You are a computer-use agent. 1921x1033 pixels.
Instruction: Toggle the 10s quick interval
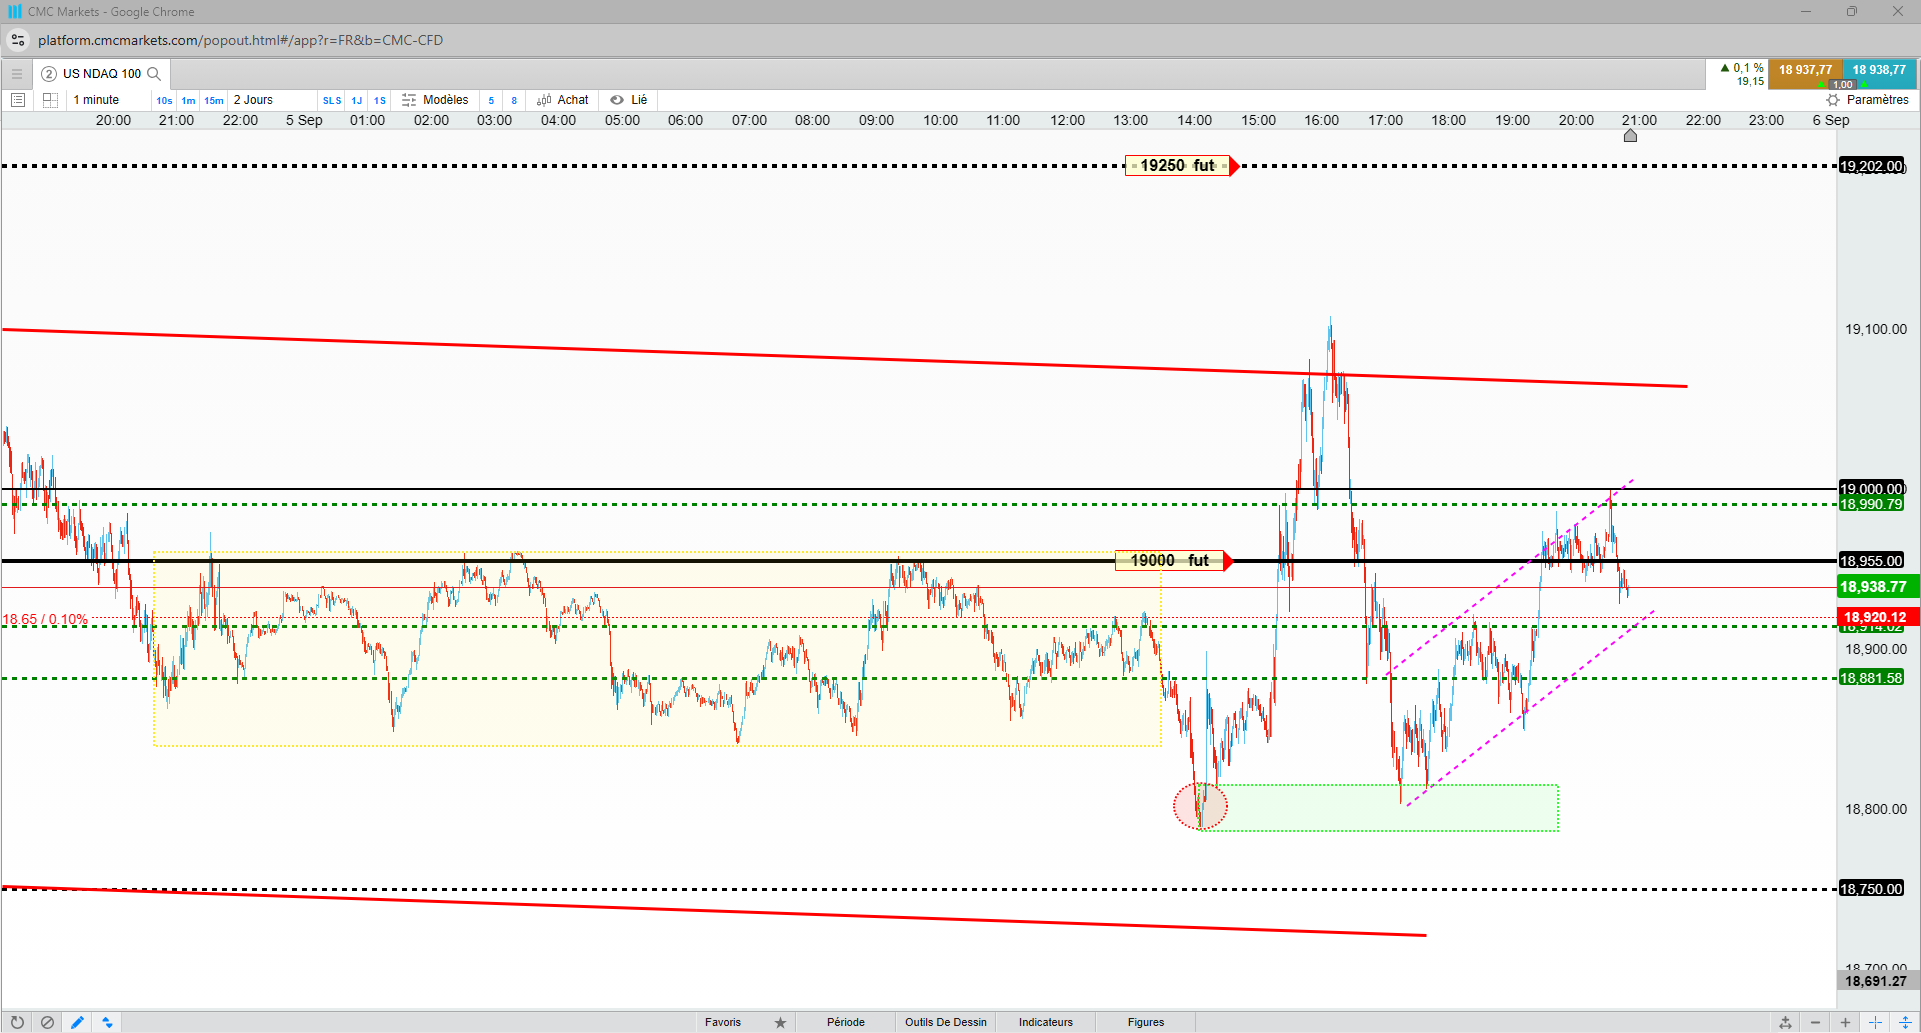coord(164,100)
